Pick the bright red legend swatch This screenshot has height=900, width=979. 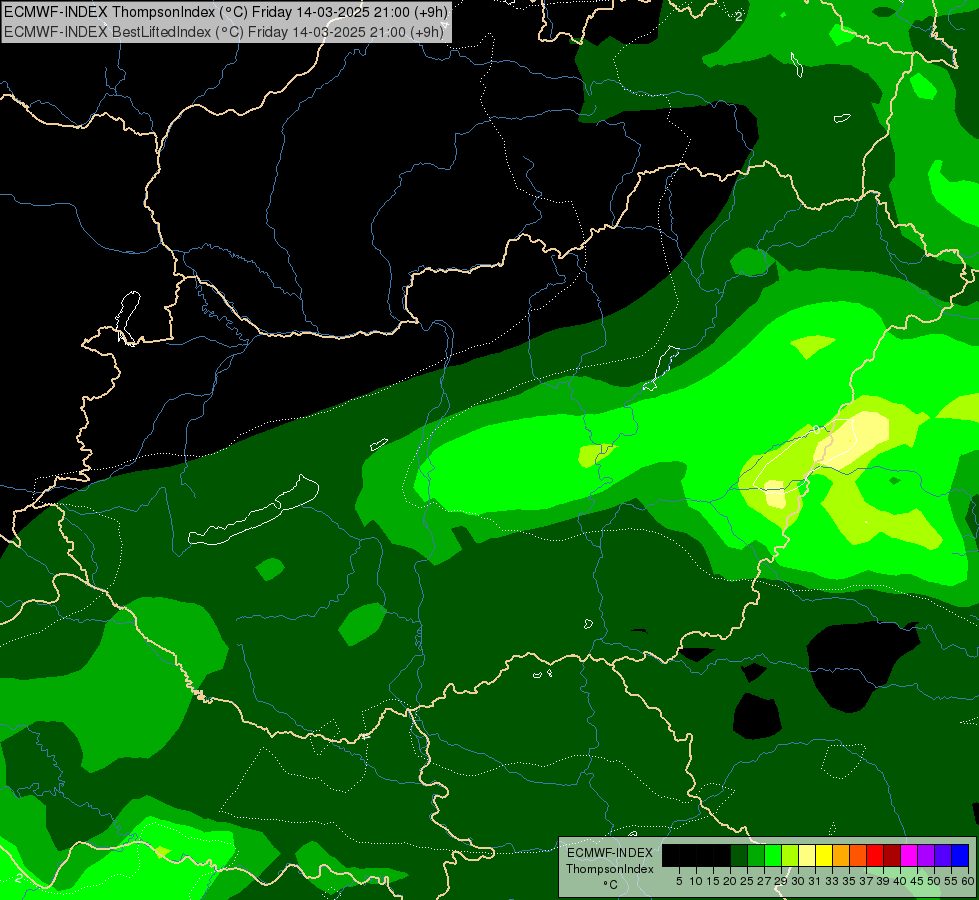pyautogui.click(x=875, y=855)
